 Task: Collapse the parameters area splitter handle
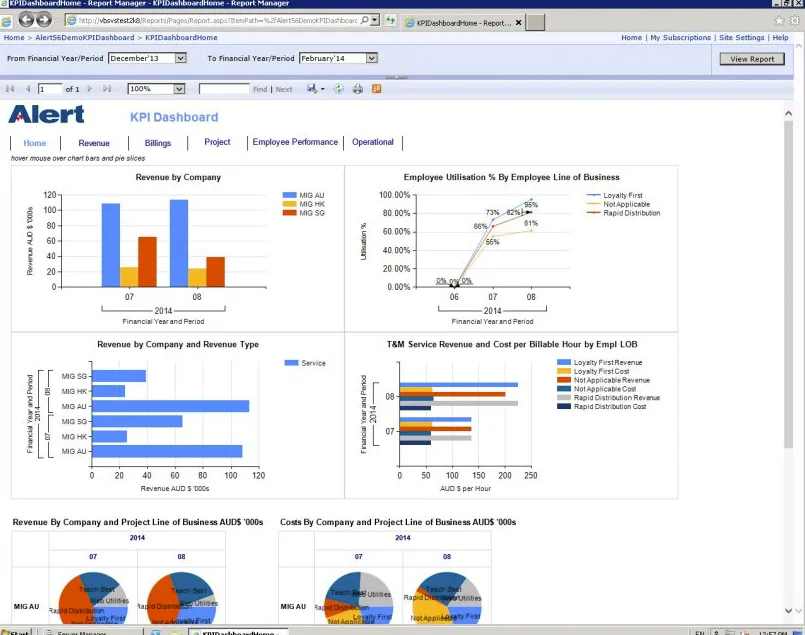396,78
